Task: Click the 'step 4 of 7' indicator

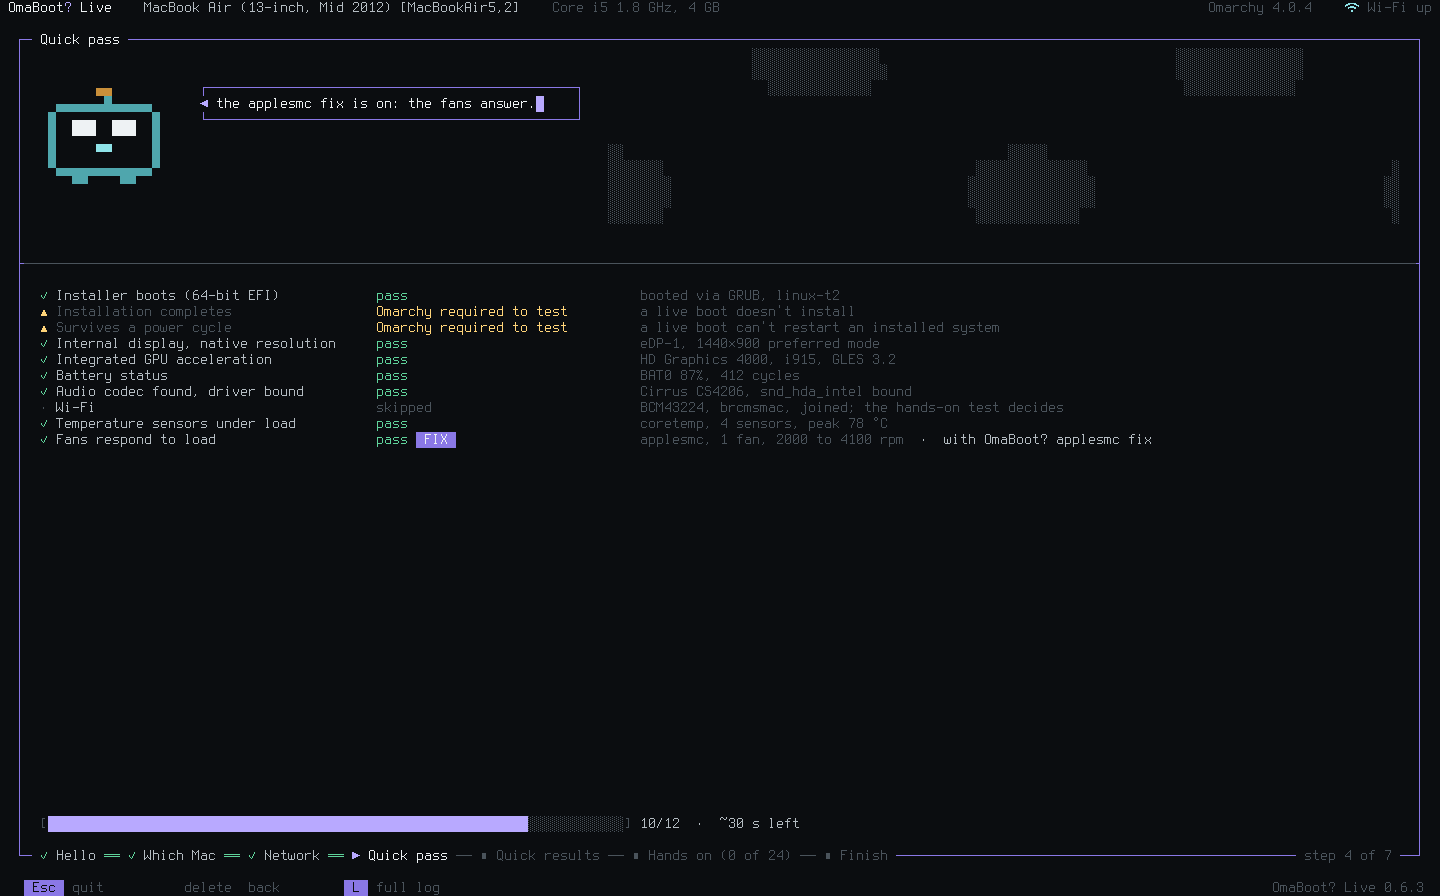Action: [x=1348, y=855]
